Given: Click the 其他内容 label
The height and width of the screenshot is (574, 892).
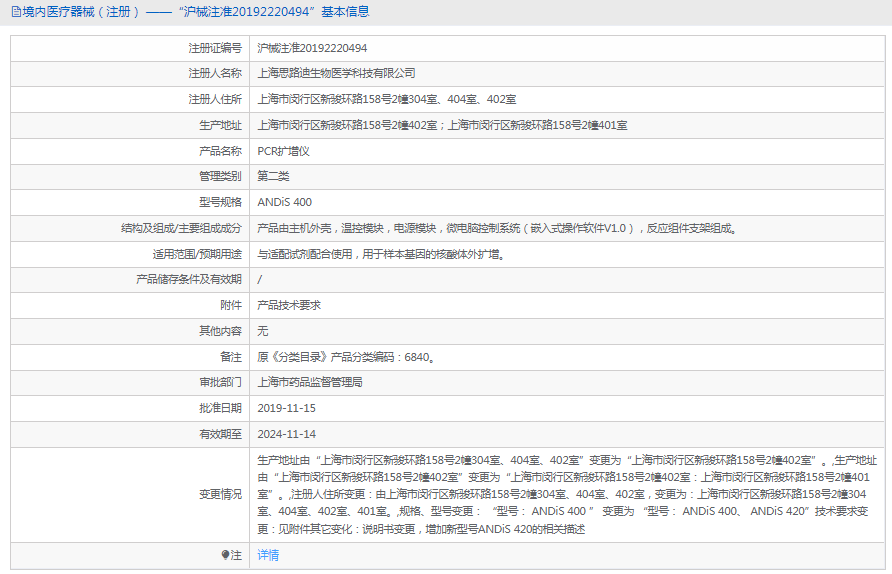Looking at the screenshot, I should 220,331.
